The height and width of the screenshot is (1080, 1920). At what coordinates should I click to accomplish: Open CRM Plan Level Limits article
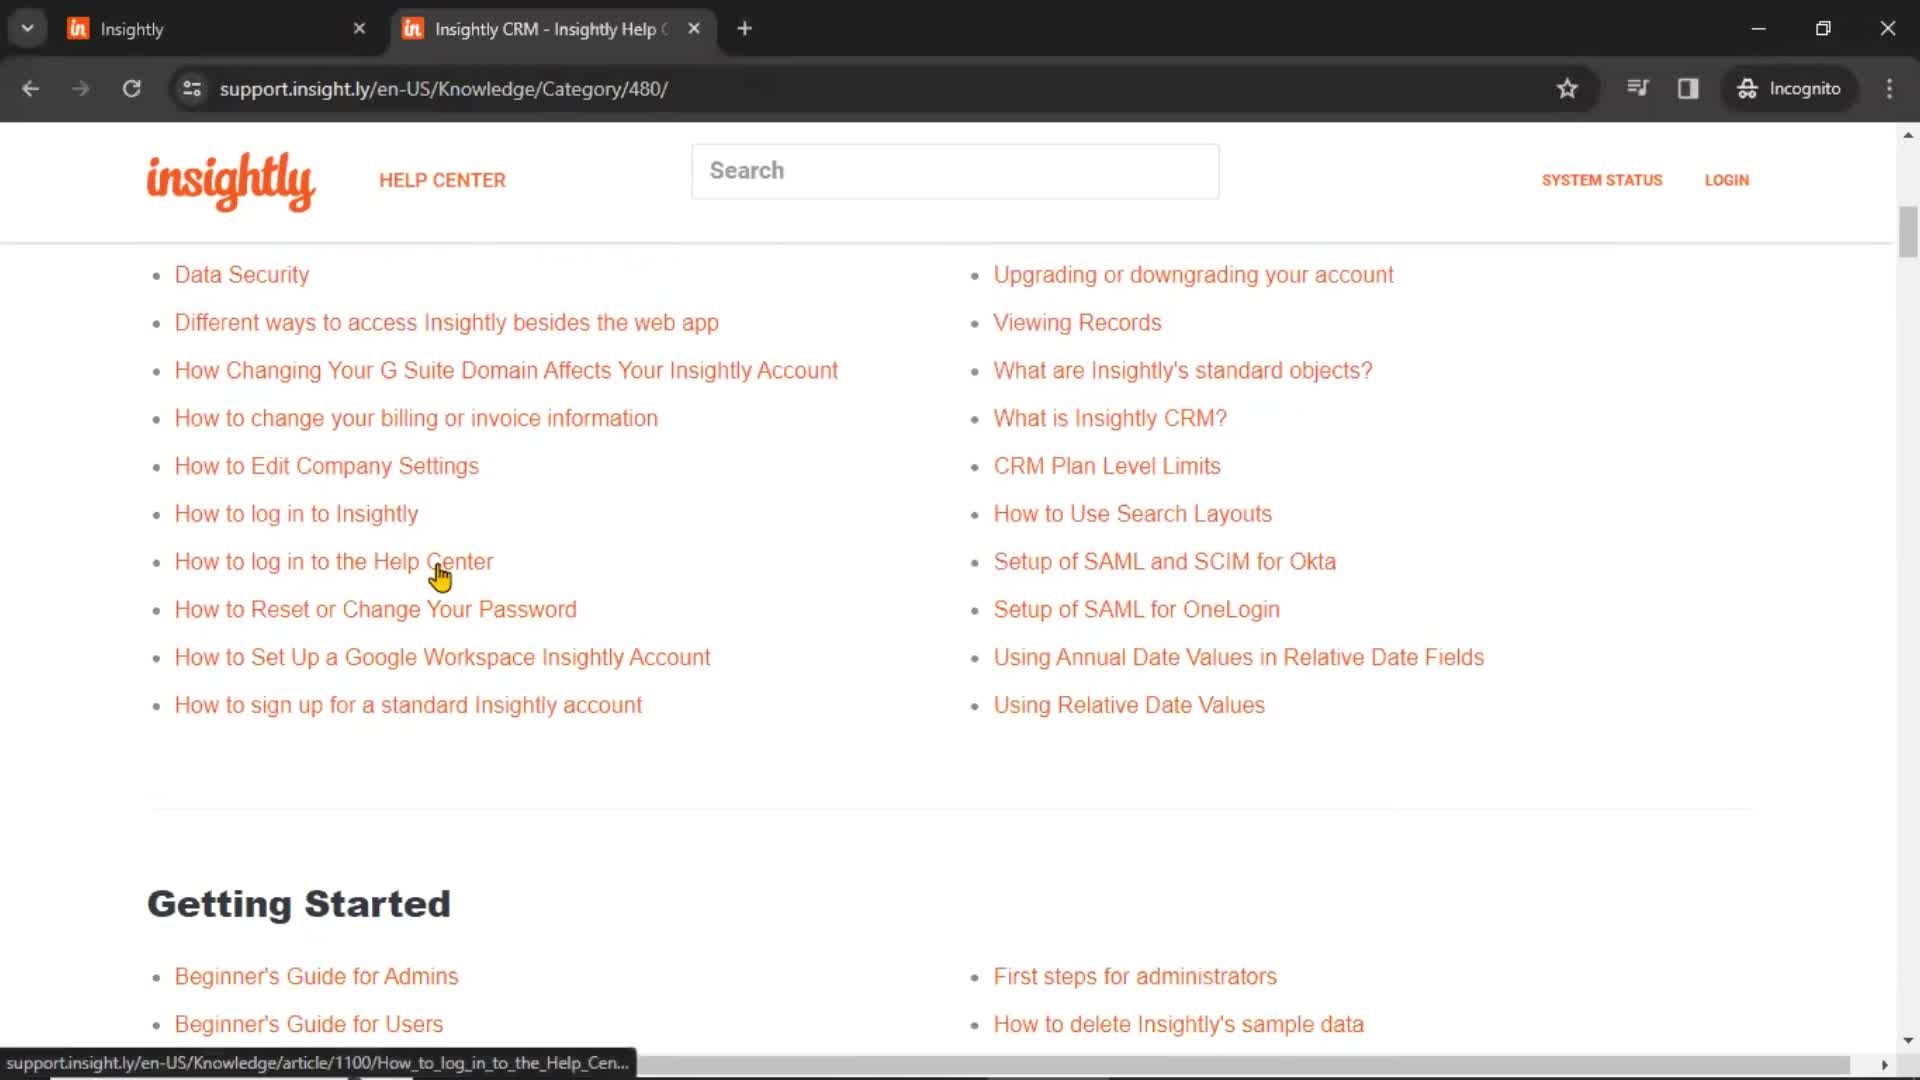pyautogui.click(x=1107, y=467)
